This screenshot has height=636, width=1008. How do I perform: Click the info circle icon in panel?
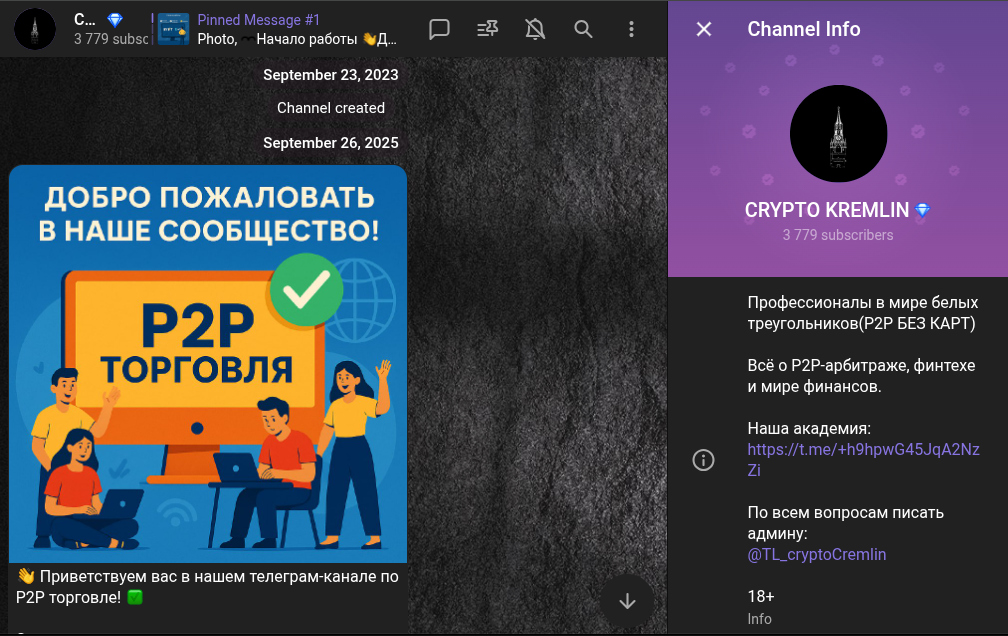pos(704,460)
